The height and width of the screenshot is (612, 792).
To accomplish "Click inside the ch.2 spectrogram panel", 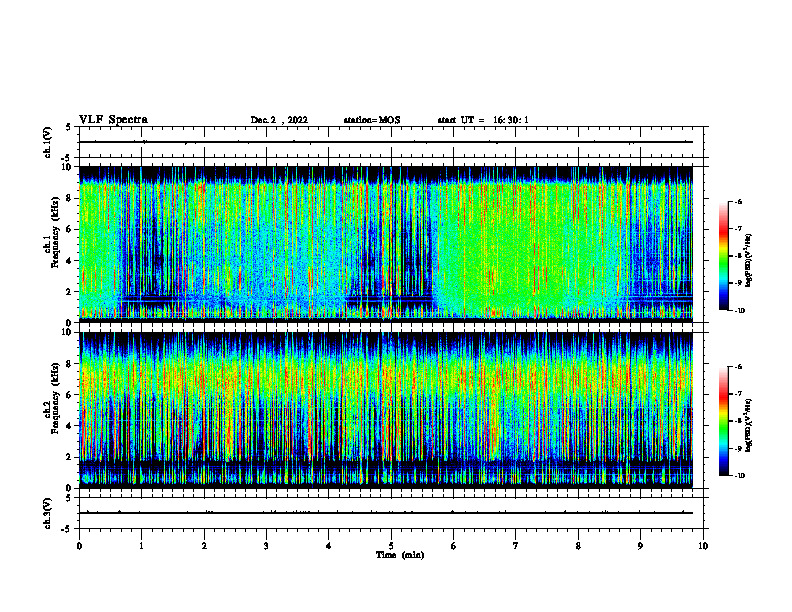I will pyautogui.click(x=386, y=410).
